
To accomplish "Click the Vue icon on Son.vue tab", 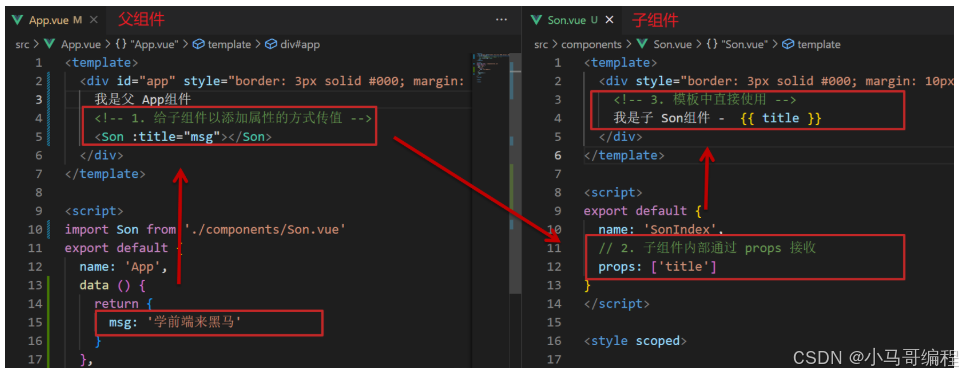I will [537, 20].
